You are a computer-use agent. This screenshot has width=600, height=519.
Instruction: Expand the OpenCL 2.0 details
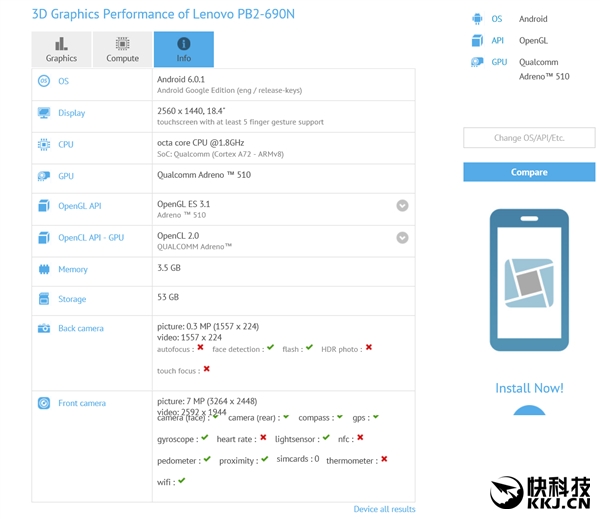(402, 238)
